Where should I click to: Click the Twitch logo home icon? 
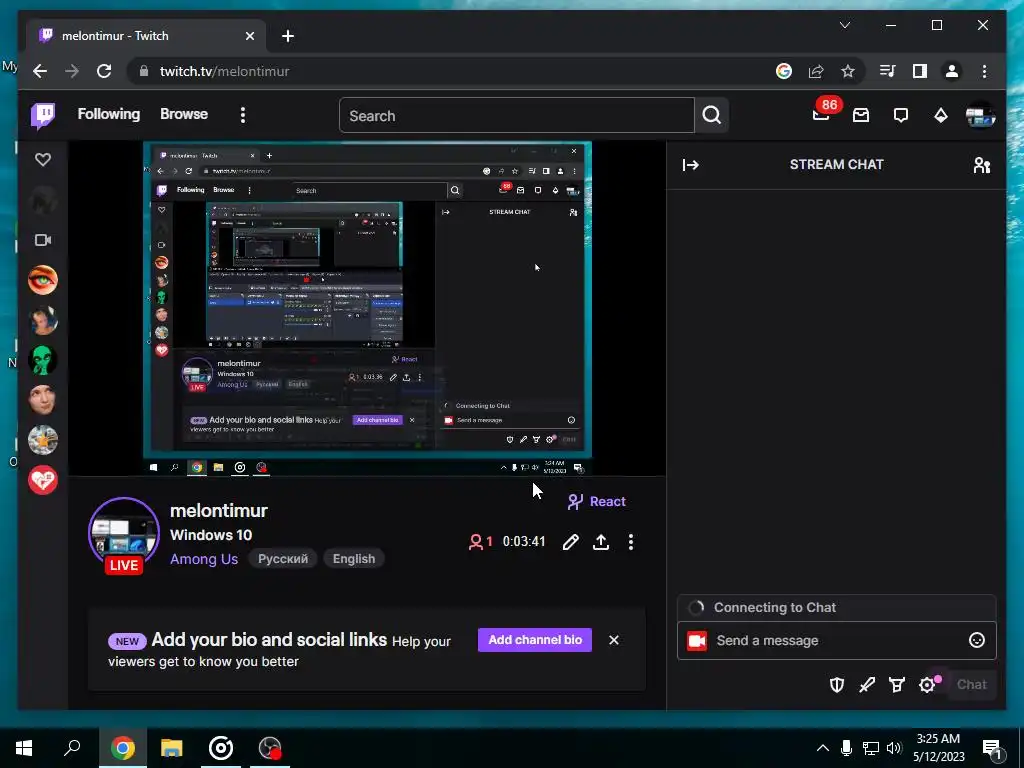pos(43,116)
